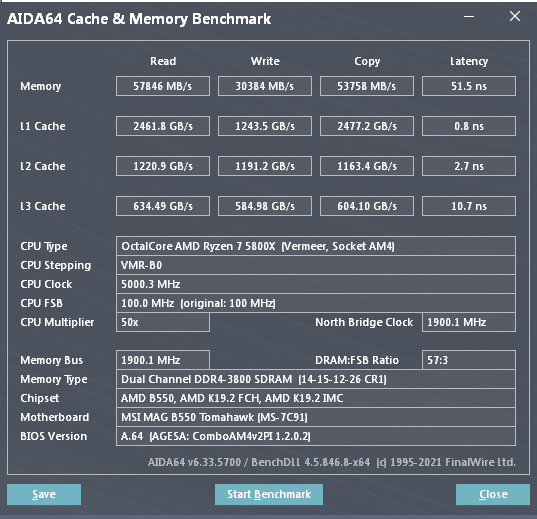Select Memory Copy value 53758 MB/s
Image resolution: width=537 pixels, height=519 pixels.
tap(367, 86)
